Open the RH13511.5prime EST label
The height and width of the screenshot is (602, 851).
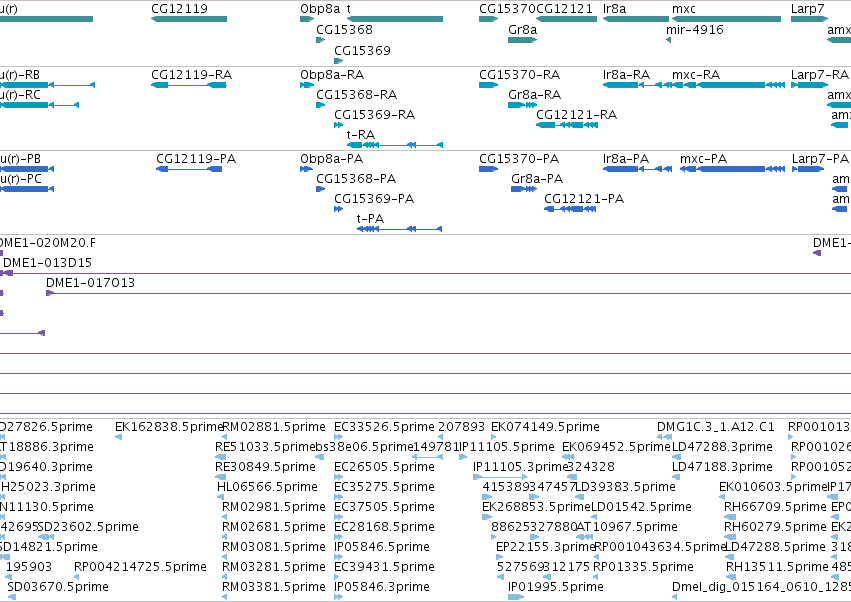pos(777,567)
